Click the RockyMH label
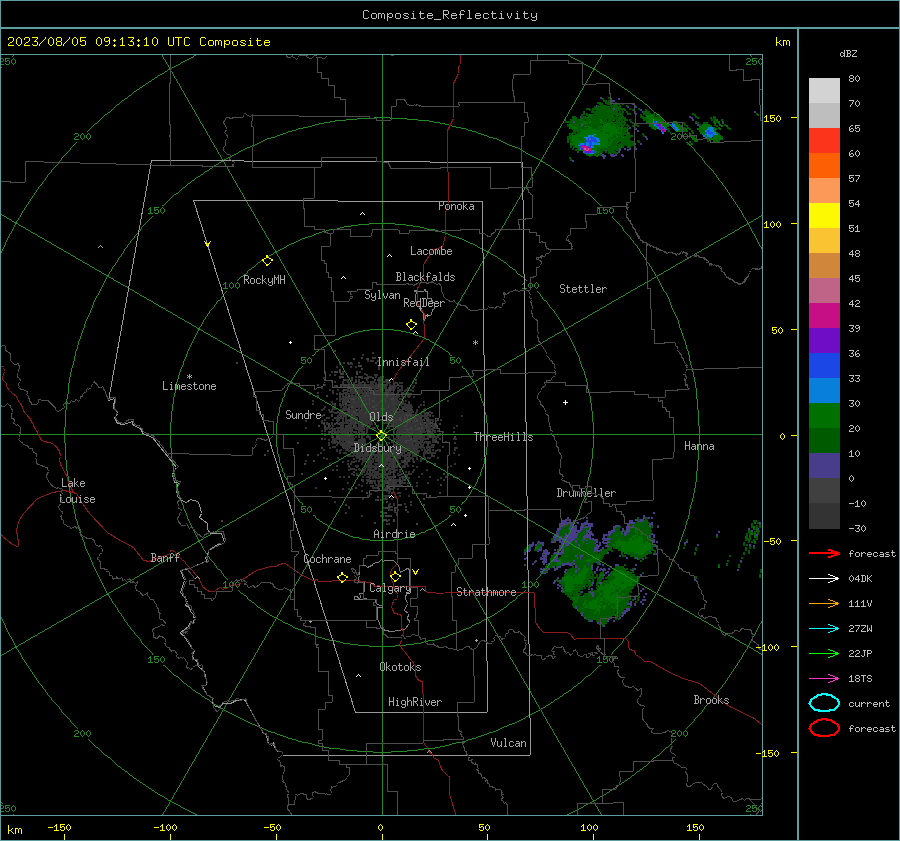 coord(264,280)
